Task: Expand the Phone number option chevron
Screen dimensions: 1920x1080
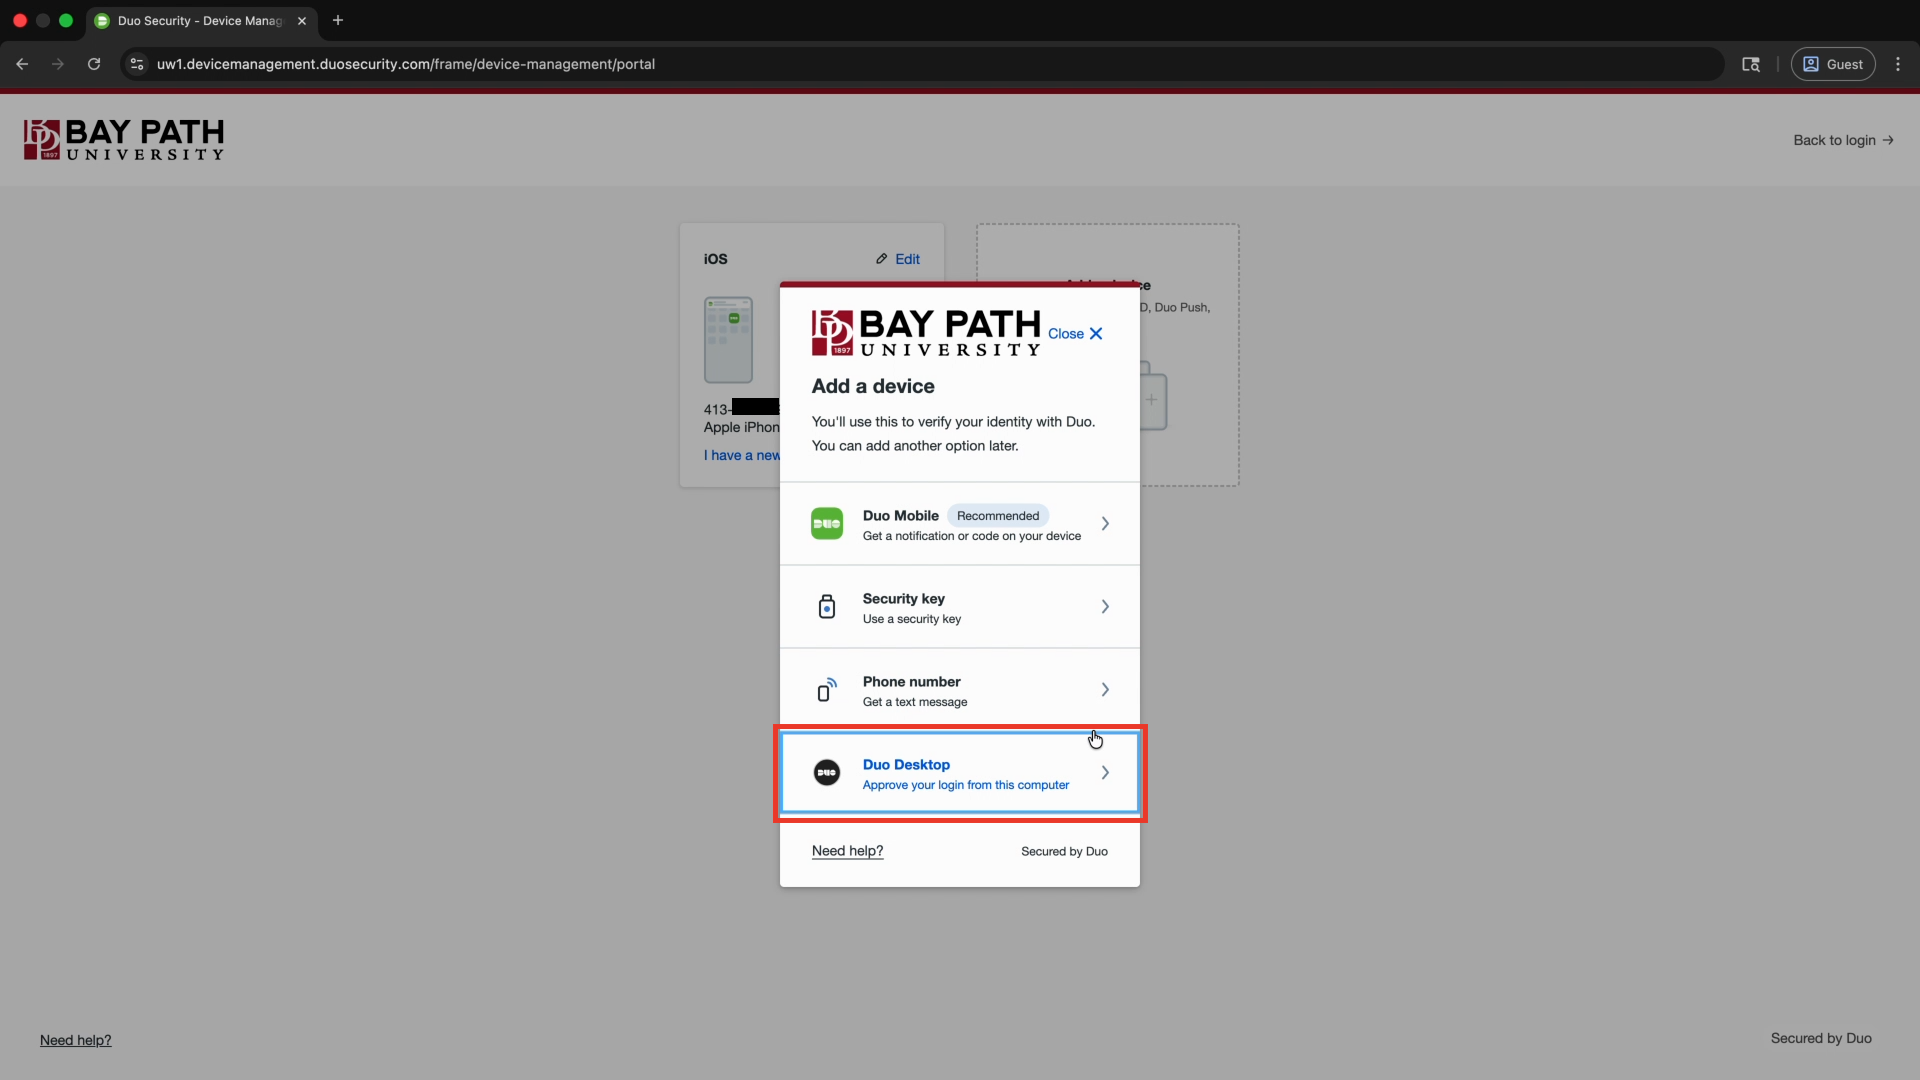Action: point(1105,689)
